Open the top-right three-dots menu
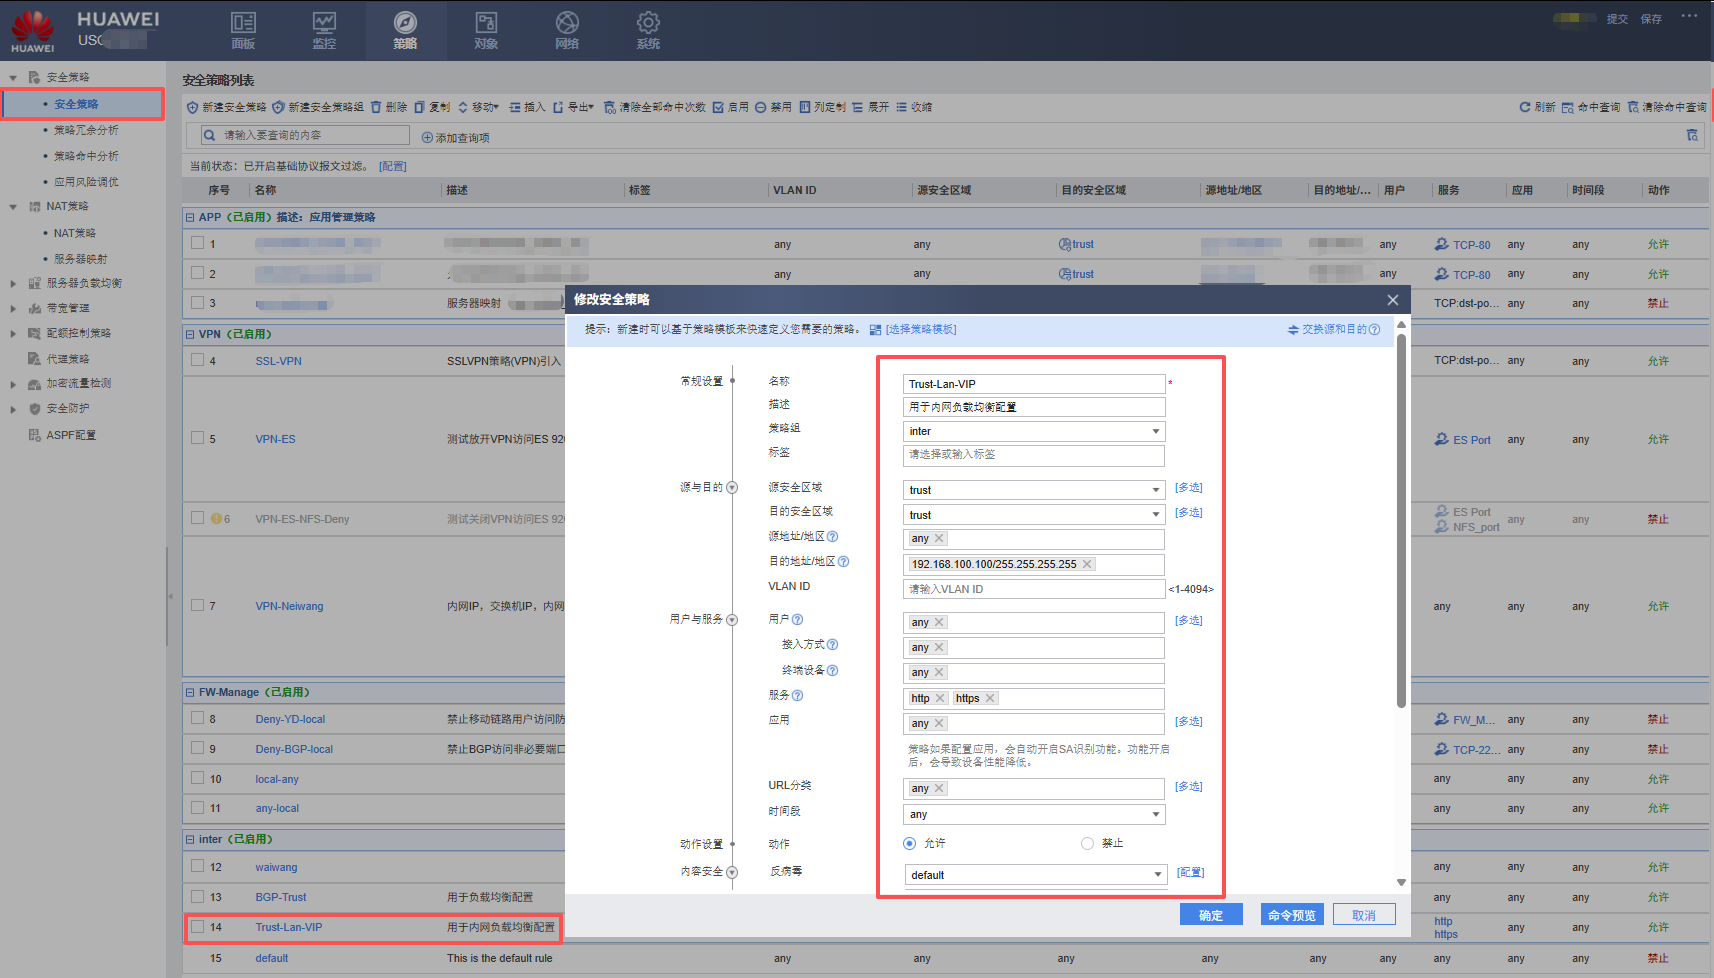The height and width of the screenshot is (978, 1714). tap(1689, 17)
